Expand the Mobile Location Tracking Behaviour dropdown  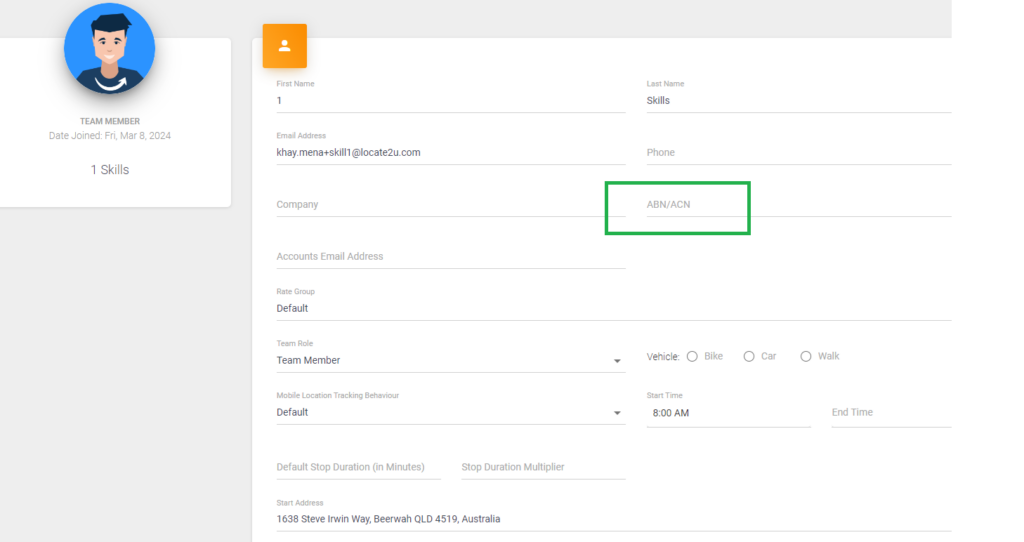451,413
